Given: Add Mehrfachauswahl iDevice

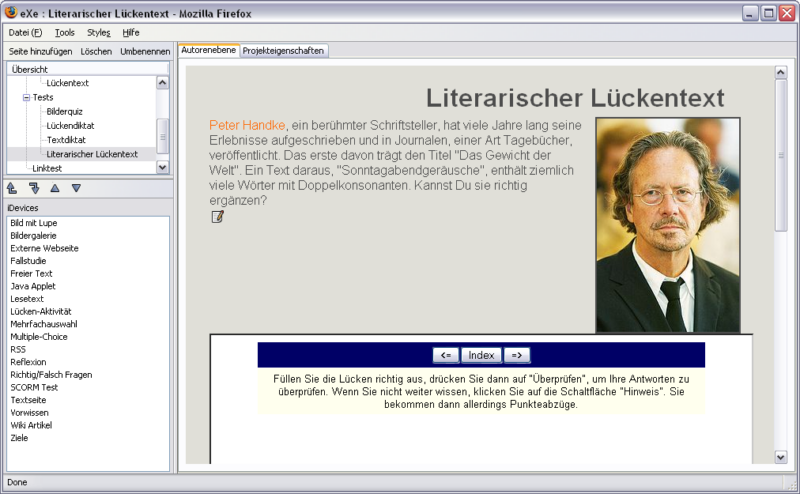Looking at the screenshot, I should [44, 324].
